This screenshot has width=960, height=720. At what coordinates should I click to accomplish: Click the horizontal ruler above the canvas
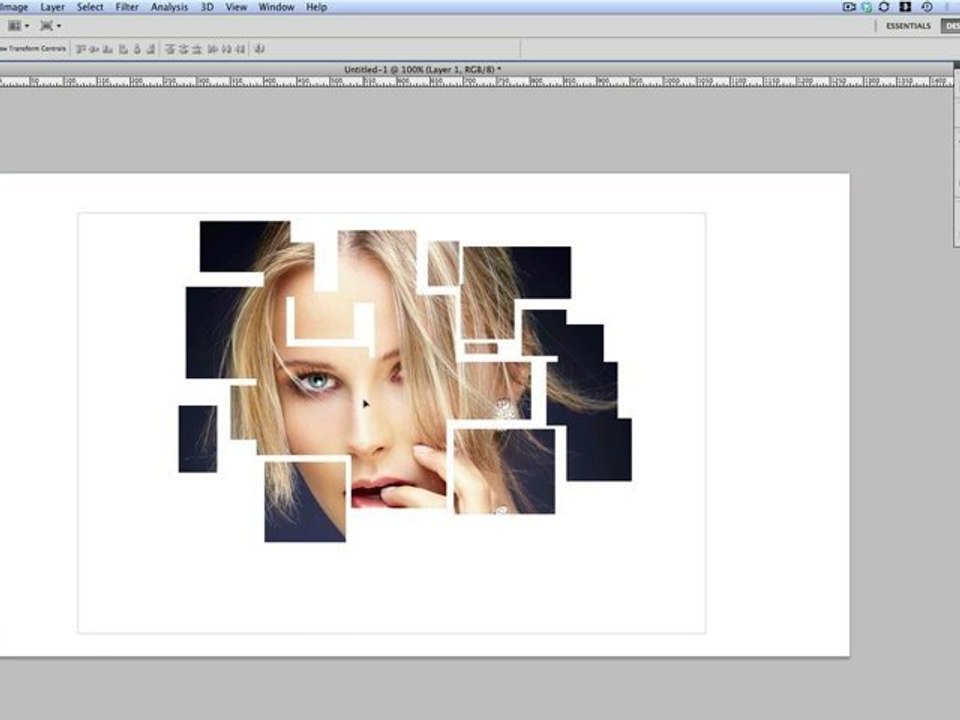pyautogui.click(x=476, y=81)
